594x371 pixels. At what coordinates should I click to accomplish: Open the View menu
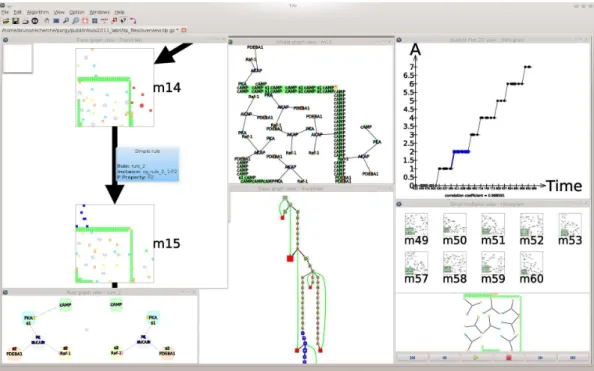tap(59, 12)
